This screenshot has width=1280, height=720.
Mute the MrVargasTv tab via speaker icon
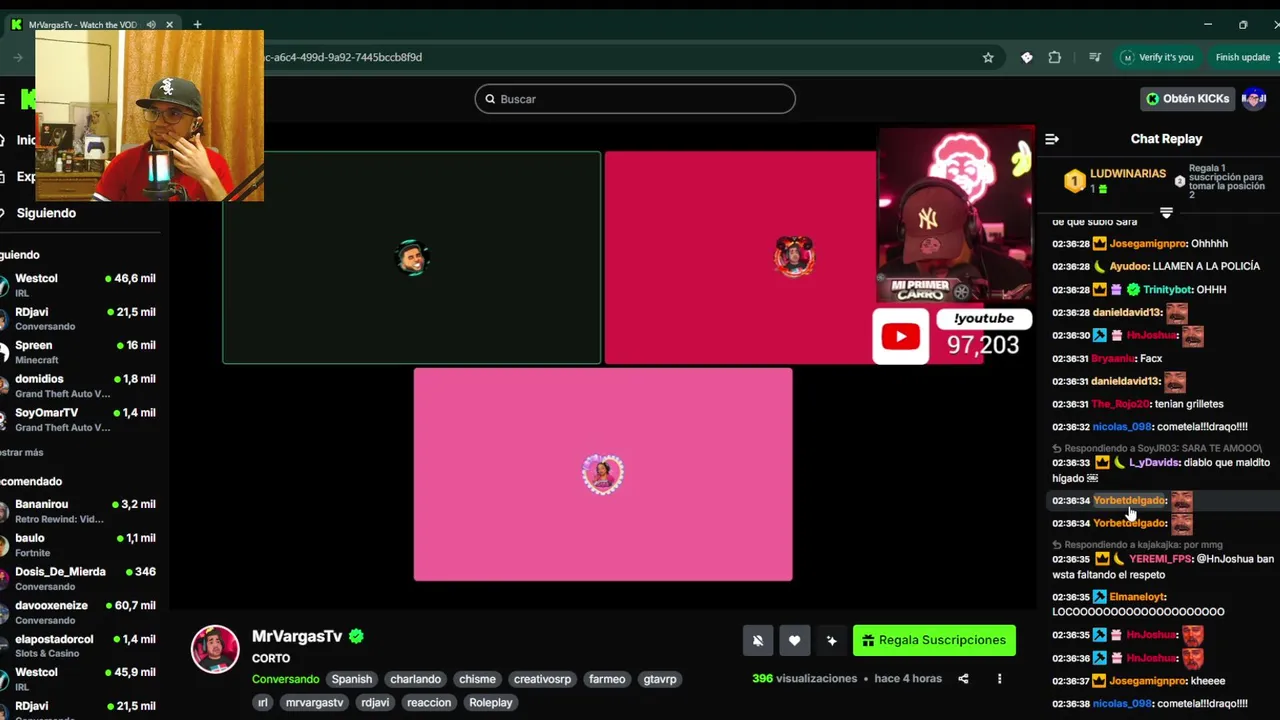151,24
